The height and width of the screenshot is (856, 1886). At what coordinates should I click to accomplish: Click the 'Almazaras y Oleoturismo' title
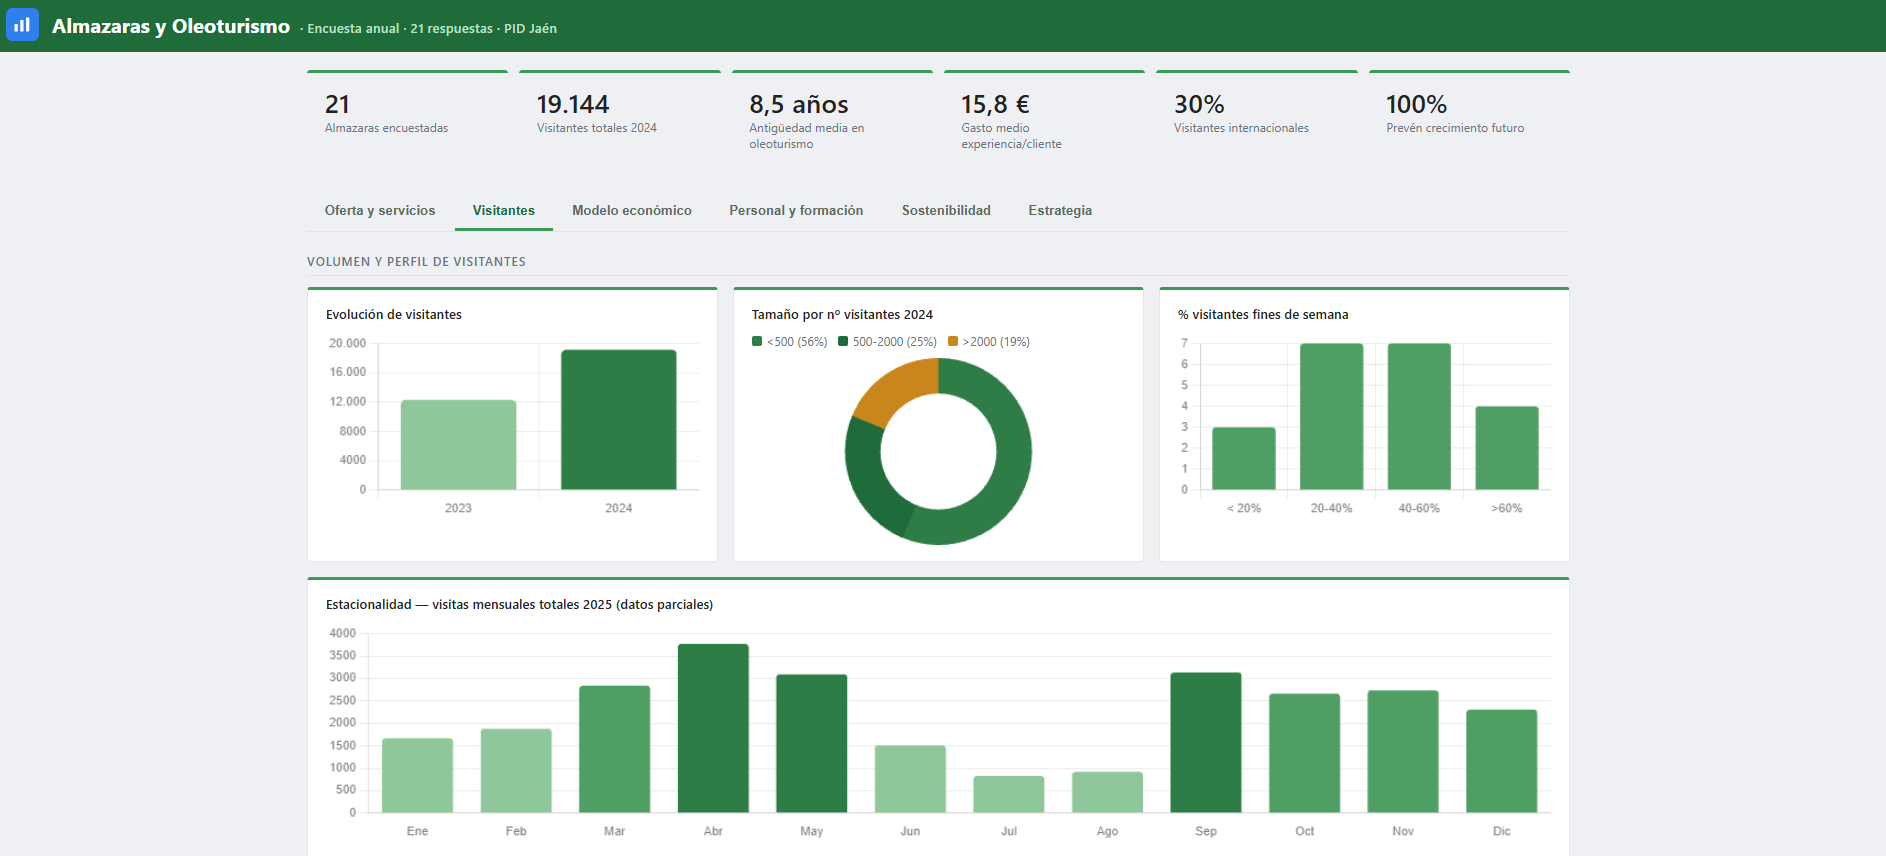[x=171, y=26]
